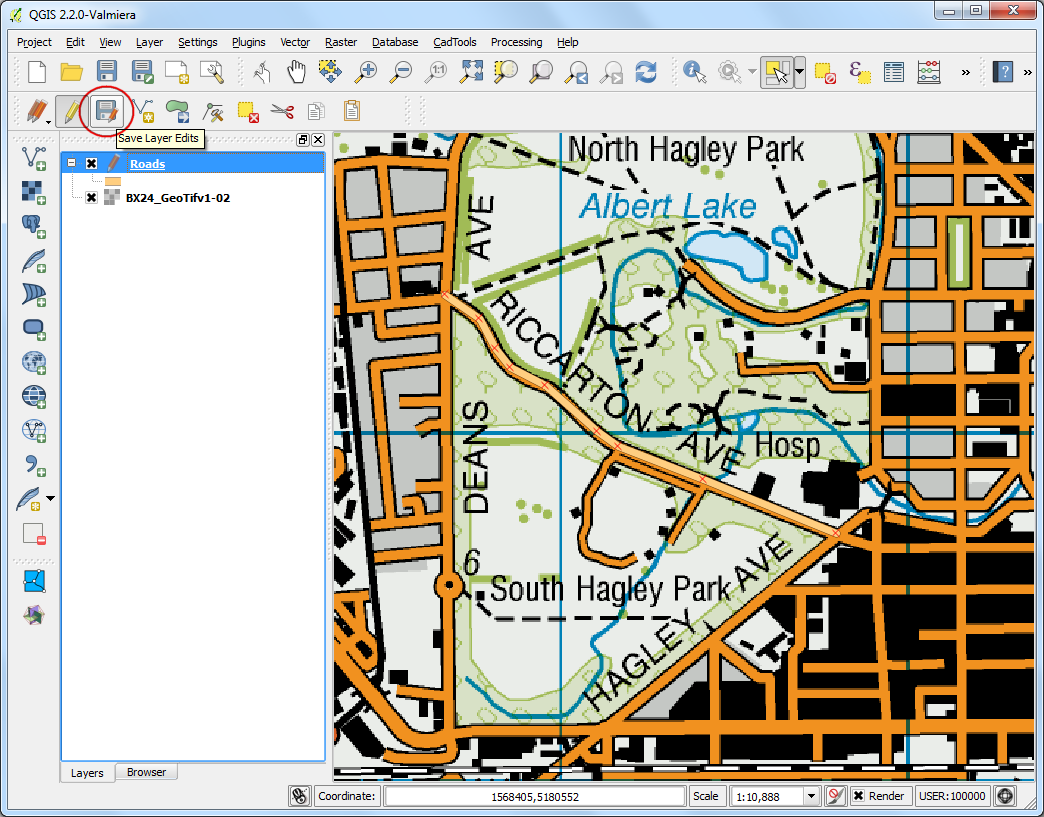Open the attribute table icon
Screen dimensions: 1044x817
894,72
